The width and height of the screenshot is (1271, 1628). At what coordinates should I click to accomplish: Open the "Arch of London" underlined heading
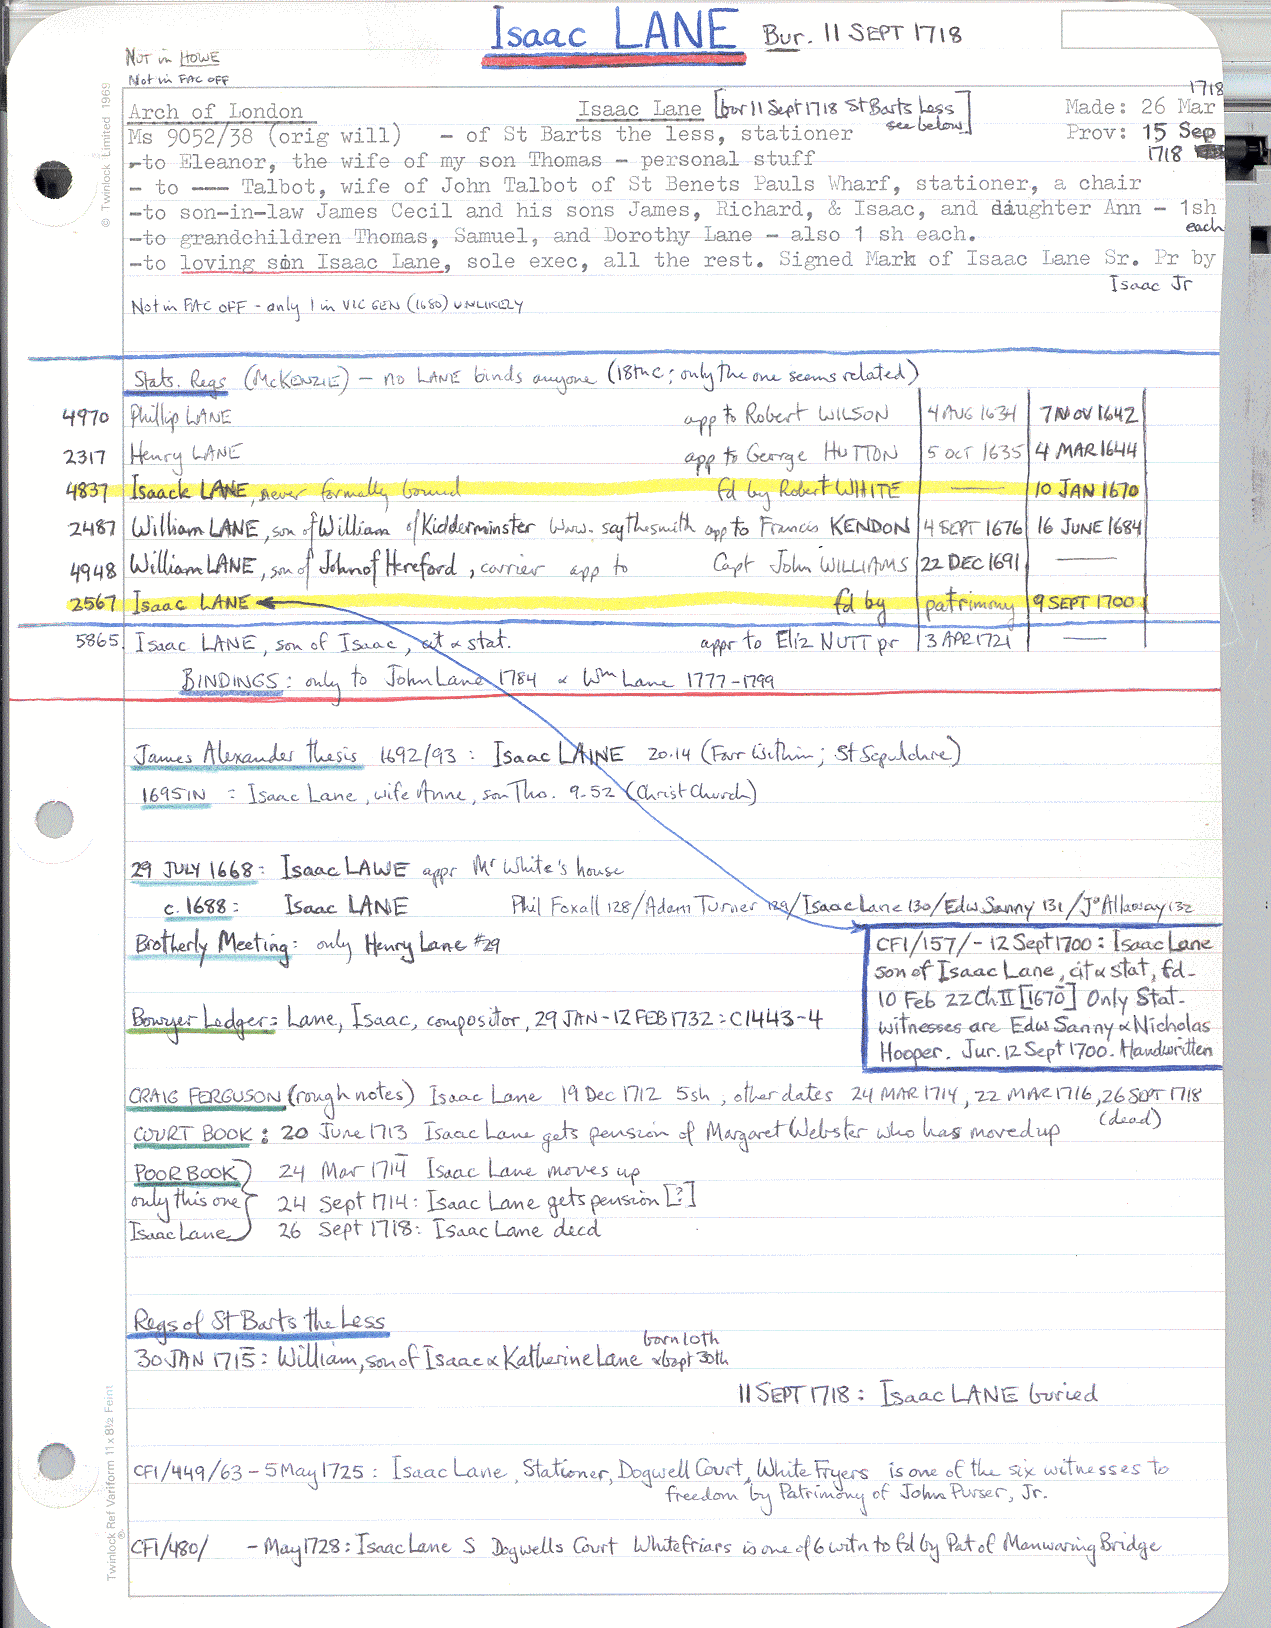coord(215,111)
